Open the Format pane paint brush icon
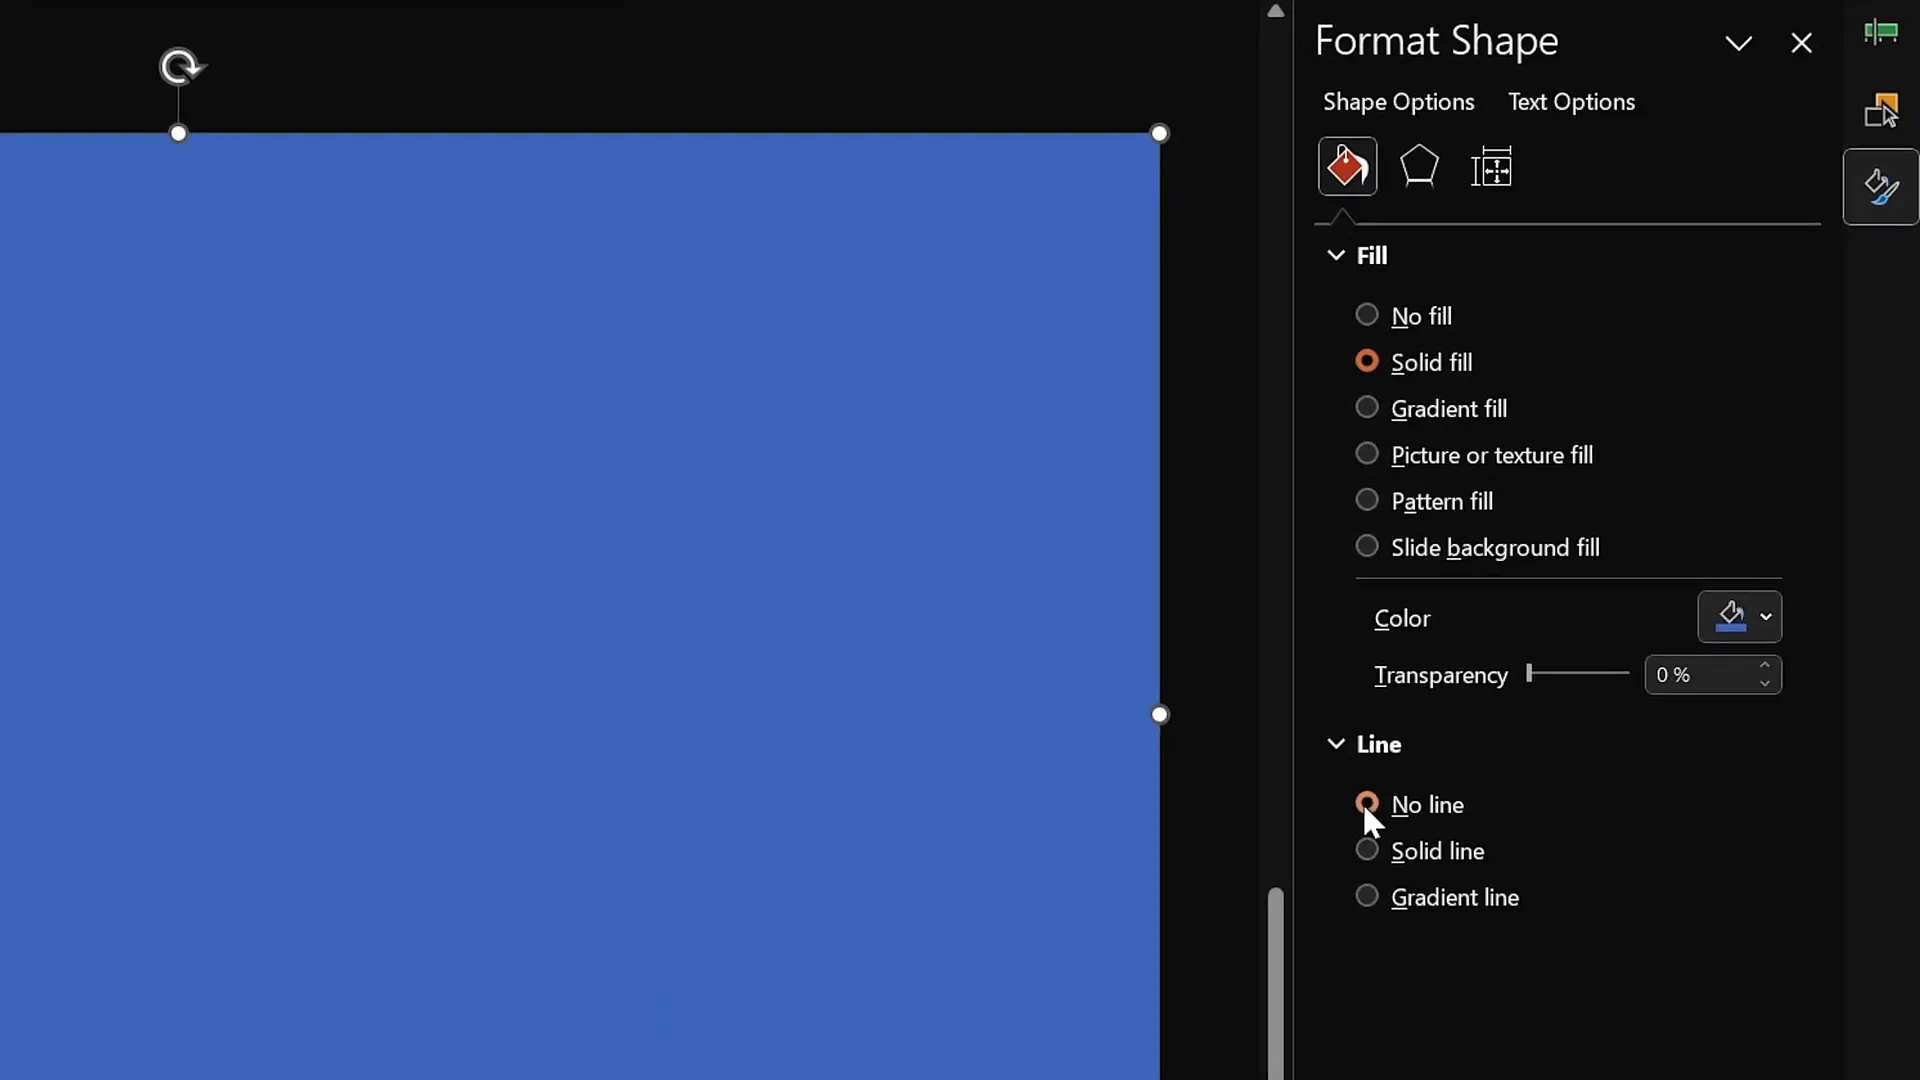The width and height of the screenshot is (1920, 1080). tap(1879, 187)
